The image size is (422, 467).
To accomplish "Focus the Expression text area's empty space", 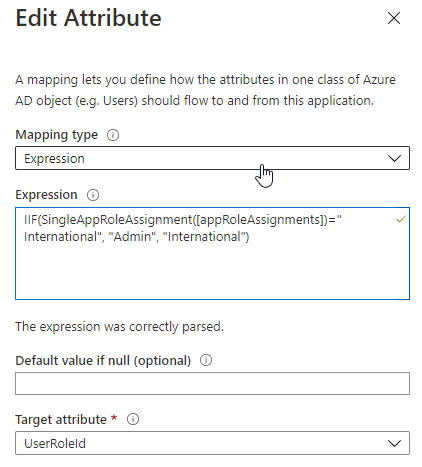I will tap(212, 272).
